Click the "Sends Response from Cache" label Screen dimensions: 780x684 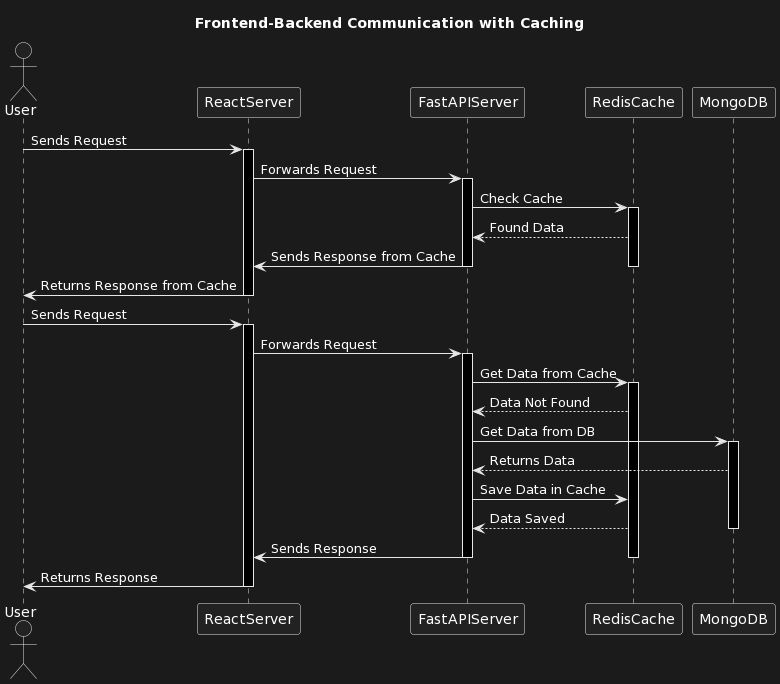click(363, 257)
